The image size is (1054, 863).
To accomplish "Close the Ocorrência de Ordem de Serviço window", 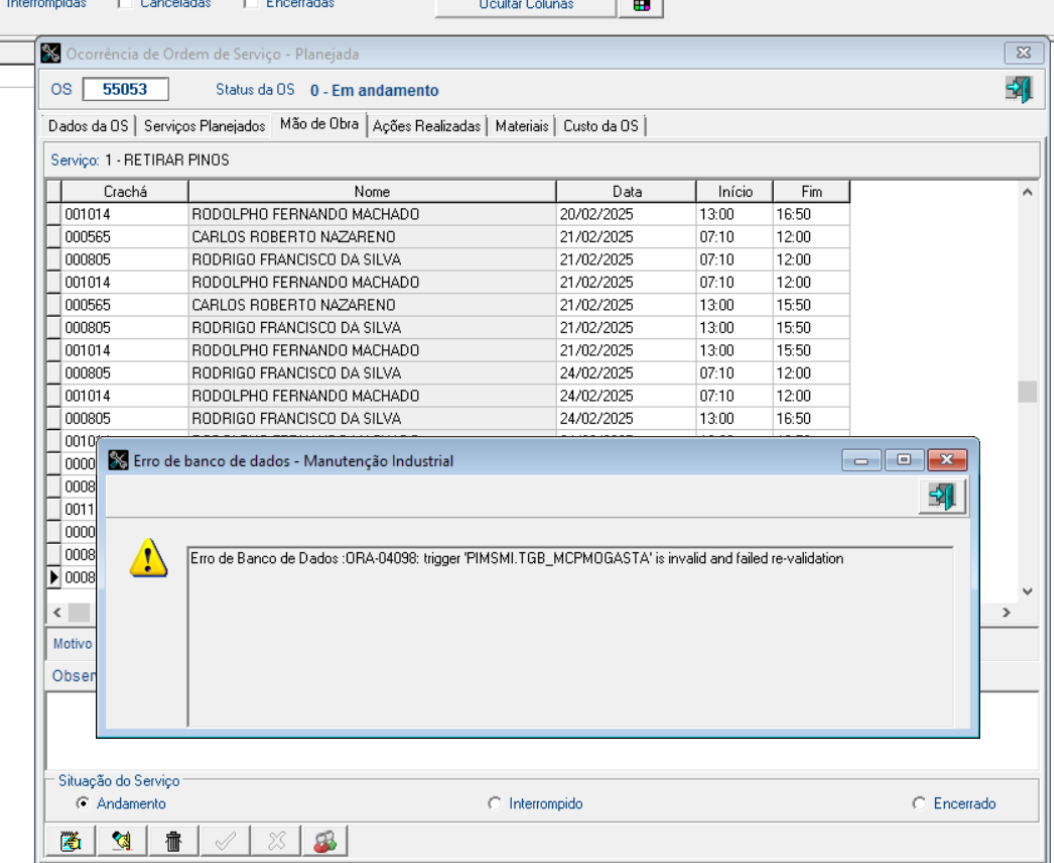I will (1024, 52).
